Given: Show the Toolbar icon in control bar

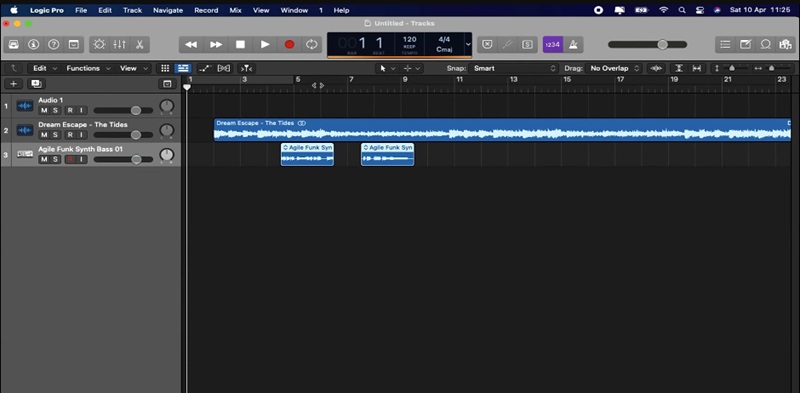Looking at the screenshot, I should coord(74,45).
